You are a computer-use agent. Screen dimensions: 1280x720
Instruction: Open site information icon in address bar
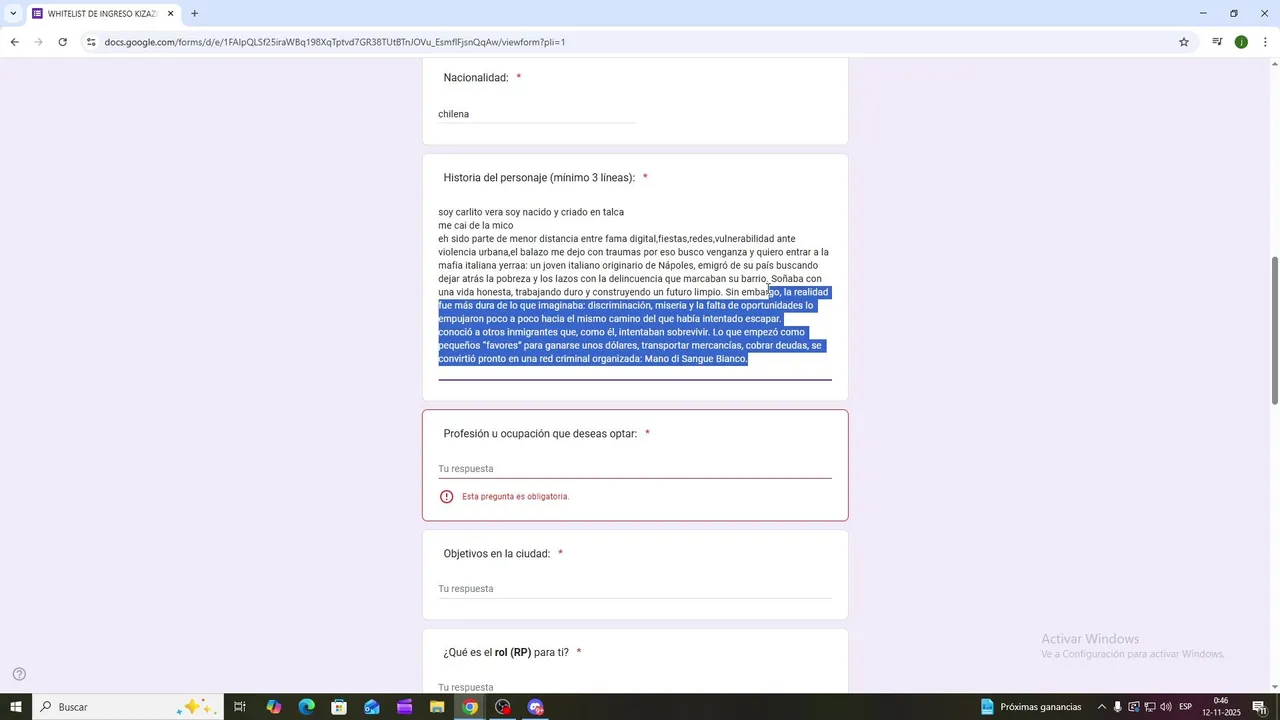(91, 42)
